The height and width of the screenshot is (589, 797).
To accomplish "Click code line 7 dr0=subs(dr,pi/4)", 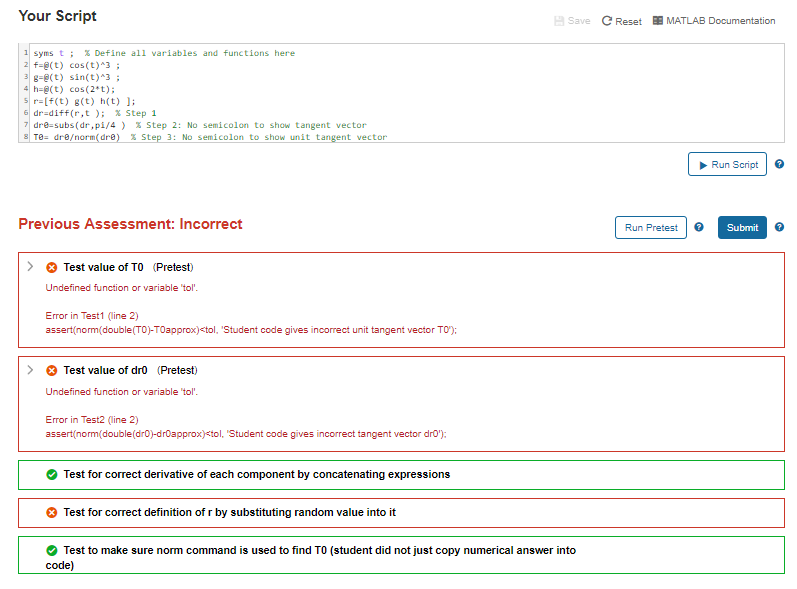I will (200, 125).
